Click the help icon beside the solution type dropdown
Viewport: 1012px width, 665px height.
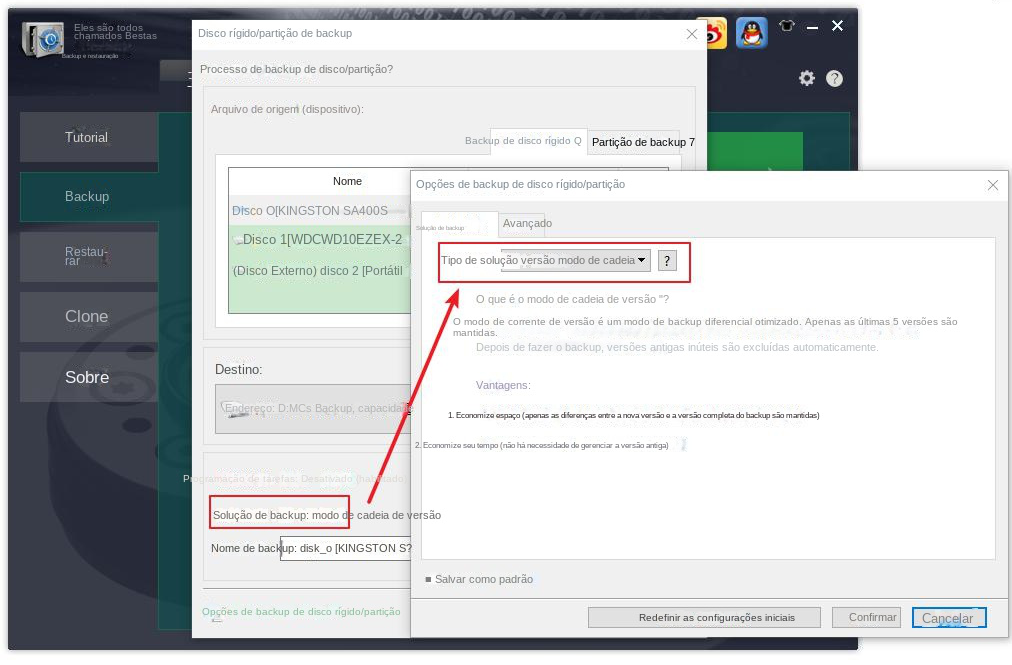click(x=666, y=261)
